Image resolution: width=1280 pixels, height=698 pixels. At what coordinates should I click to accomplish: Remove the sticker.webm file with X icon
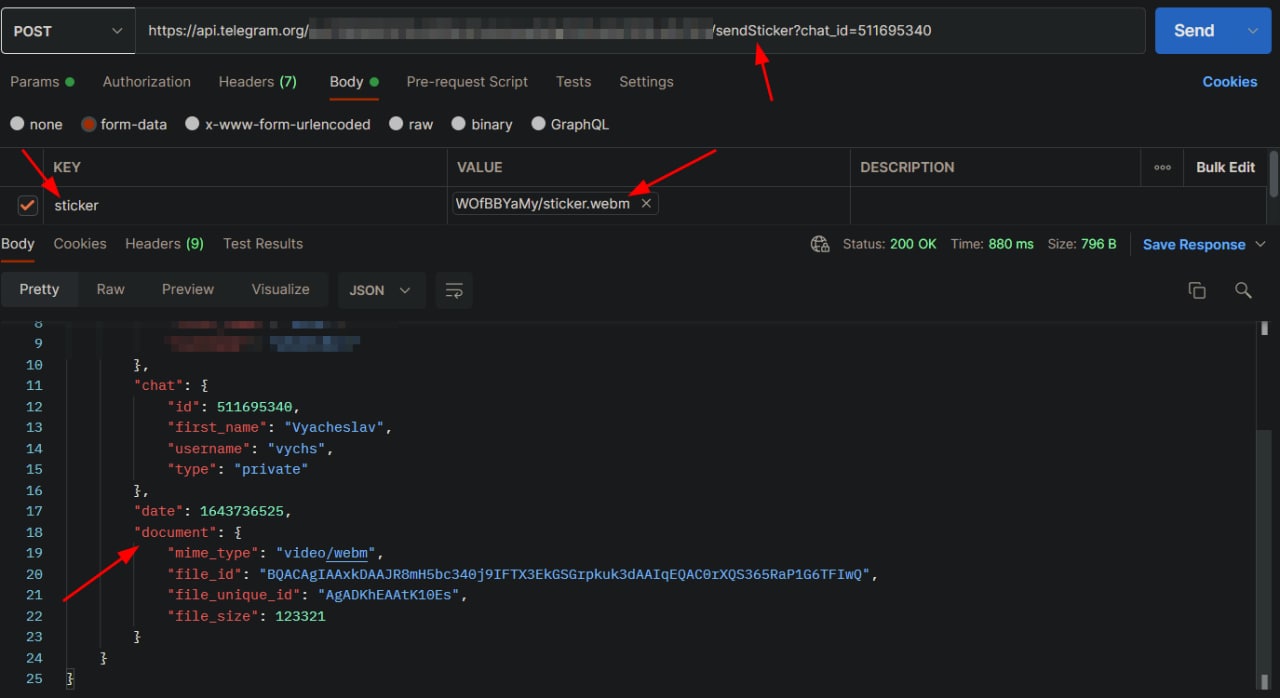[x=646, y=204]
